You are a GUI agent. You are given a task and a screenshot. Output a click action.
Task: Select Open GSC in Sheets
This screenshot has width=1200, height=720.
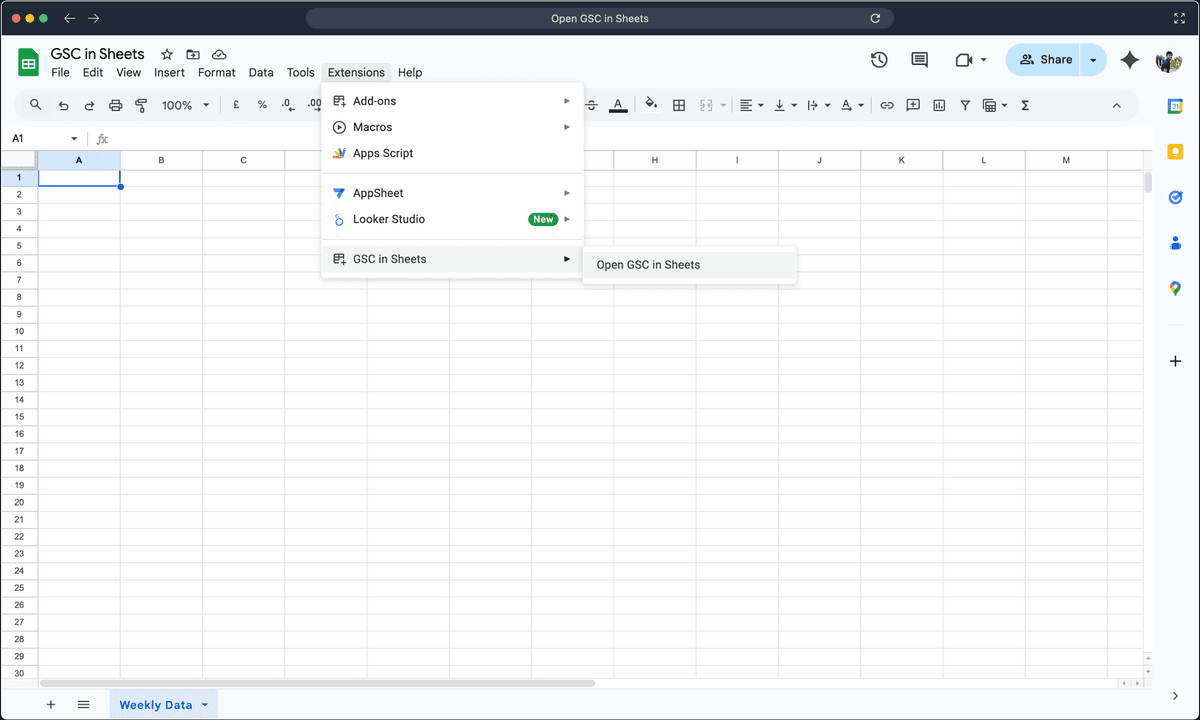648,265
